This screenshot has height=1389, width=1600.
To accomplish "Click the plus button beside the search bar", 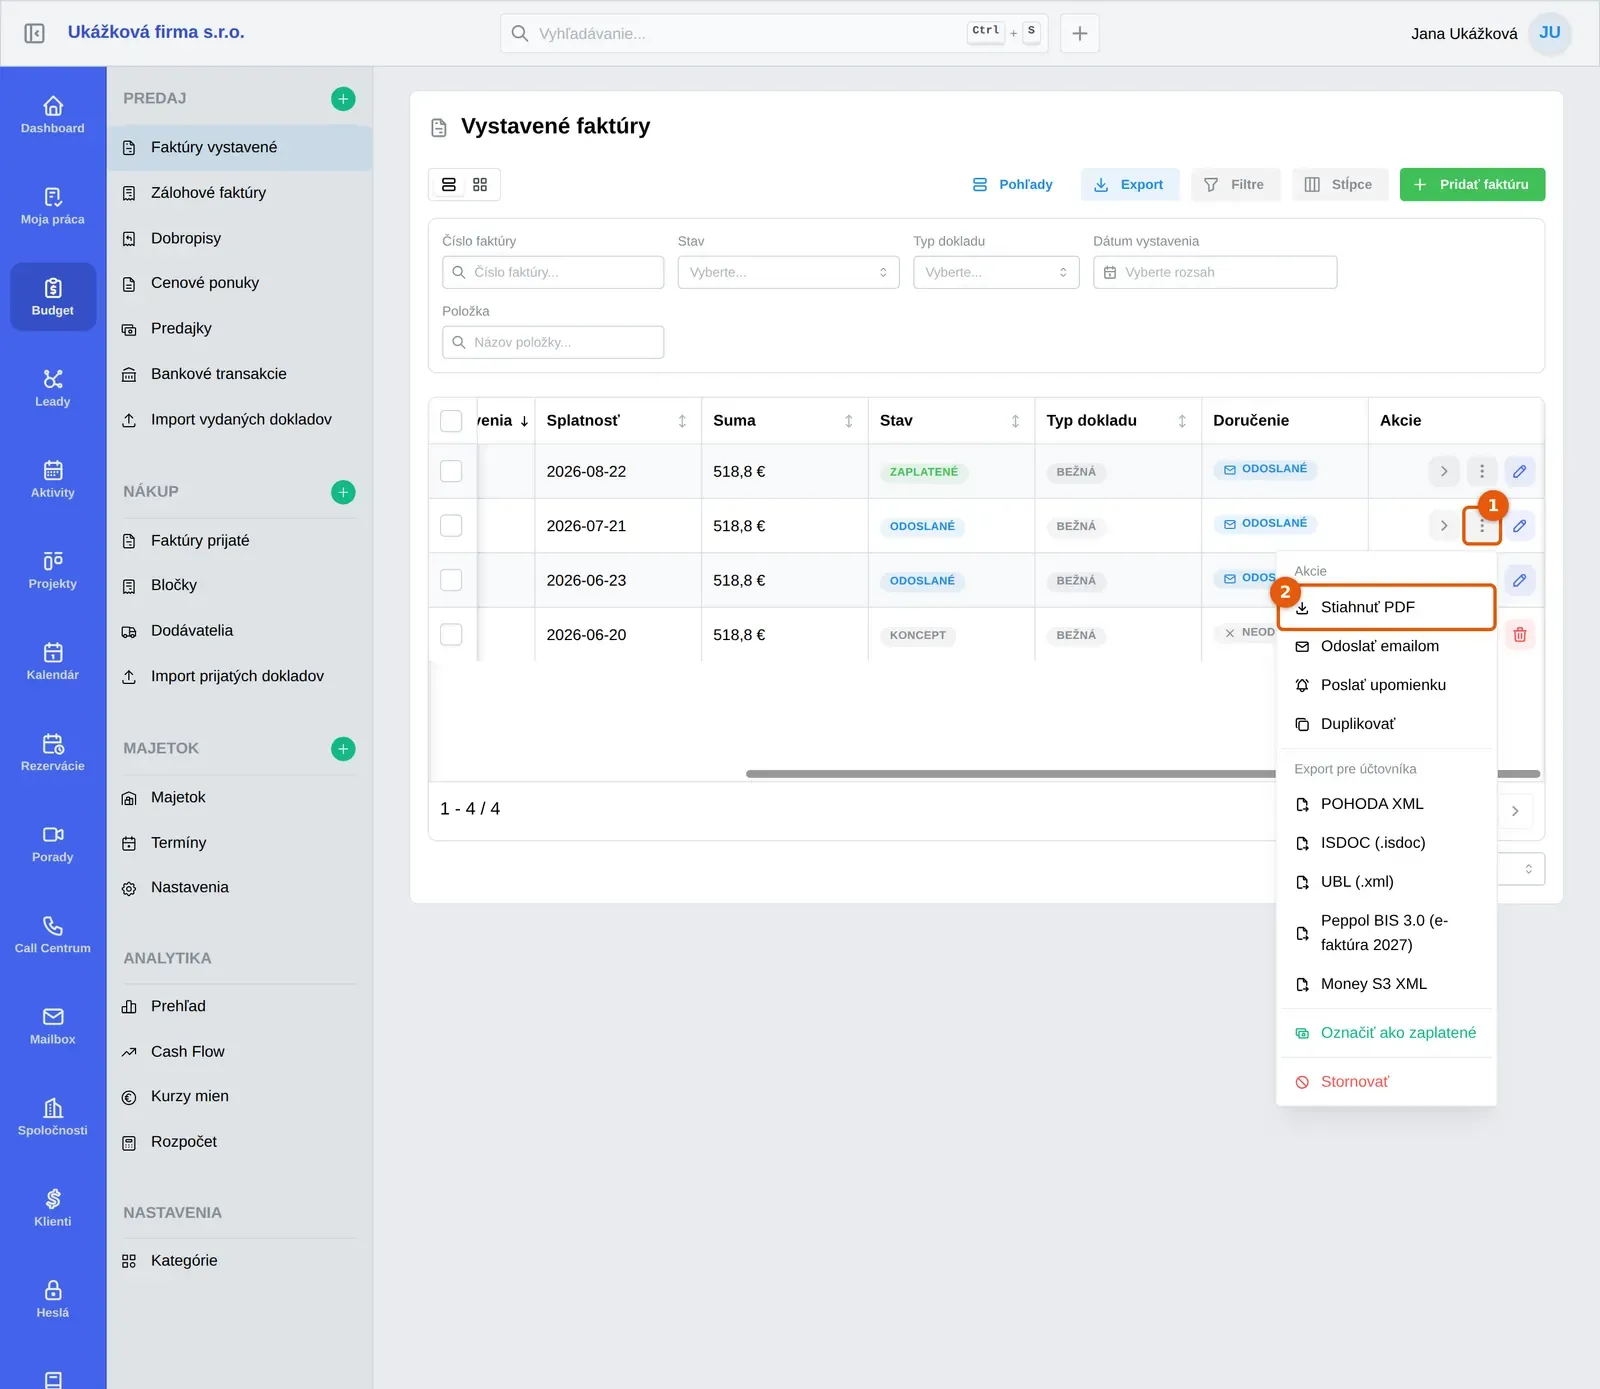I will [1080, 34].
